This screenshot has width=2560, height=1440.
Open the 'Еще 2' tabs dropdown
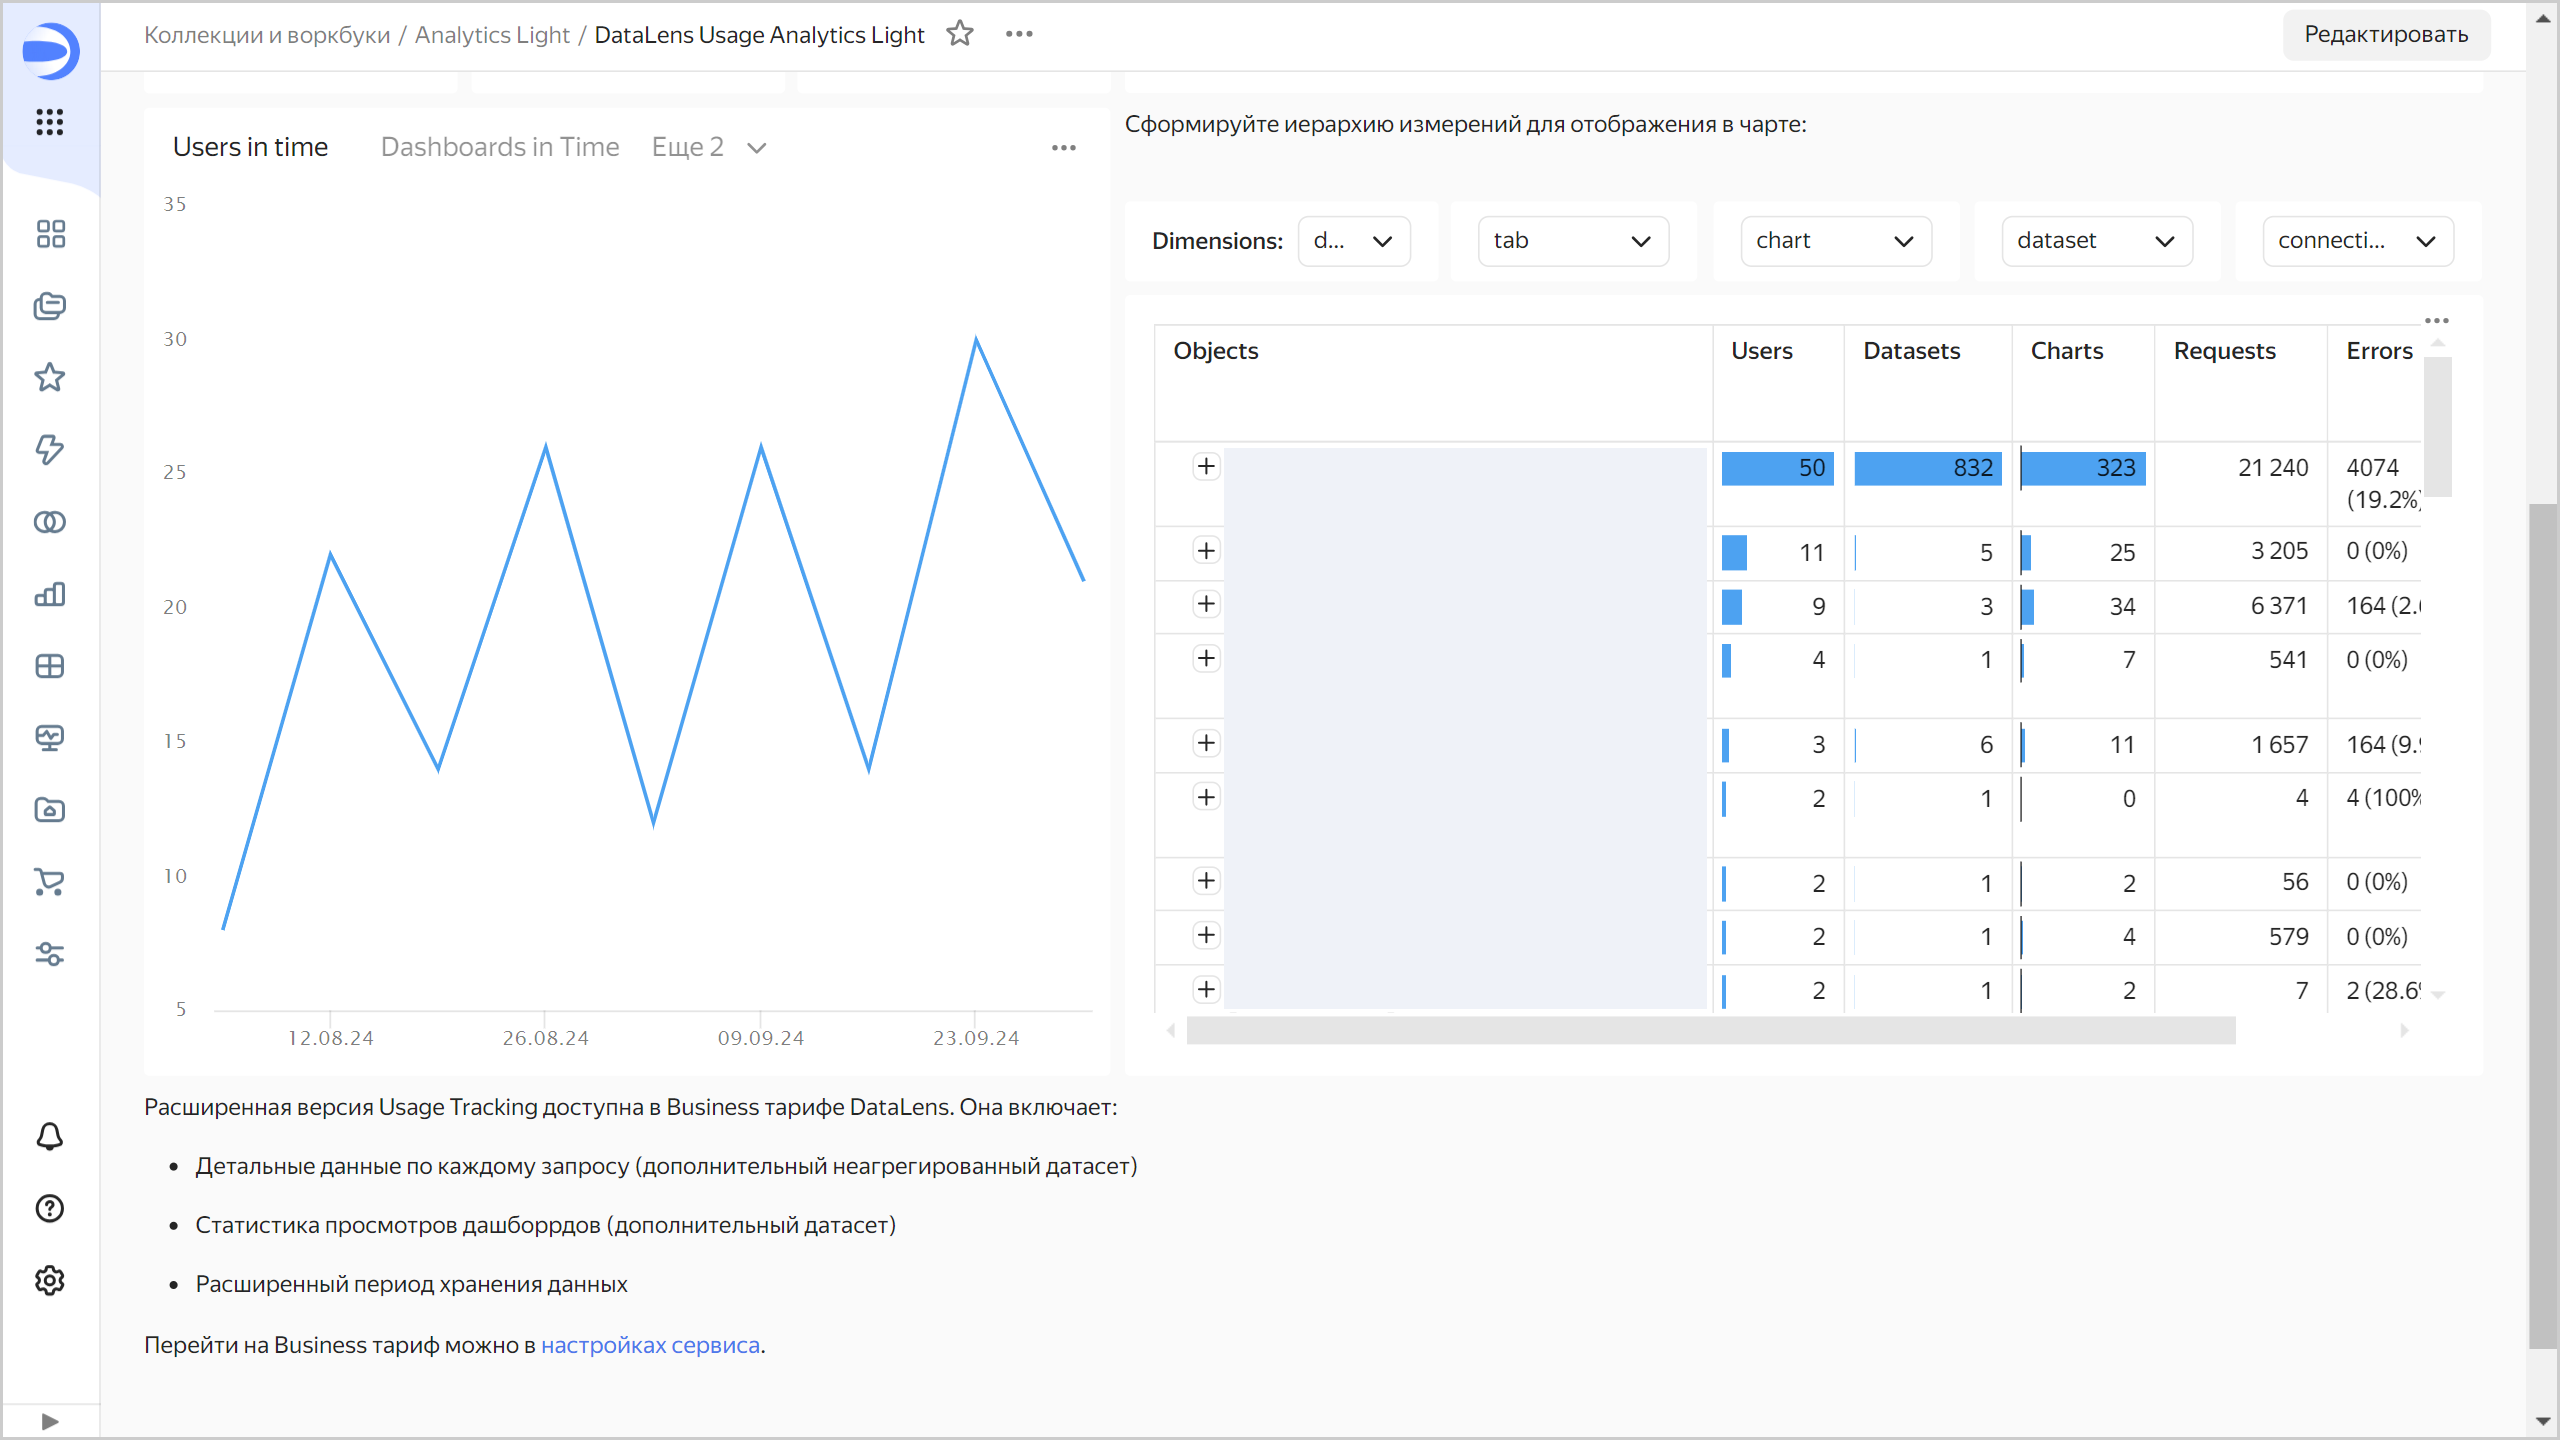pos(708,147)
